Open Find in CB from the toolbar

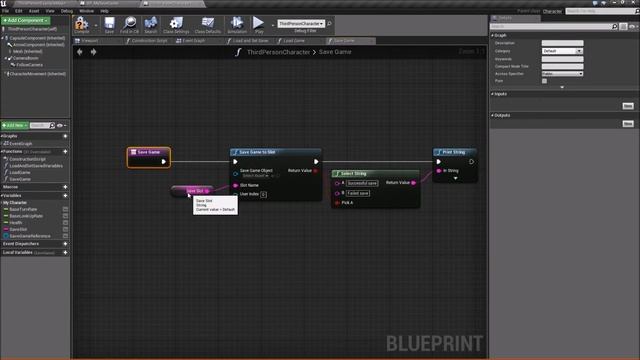129,23
